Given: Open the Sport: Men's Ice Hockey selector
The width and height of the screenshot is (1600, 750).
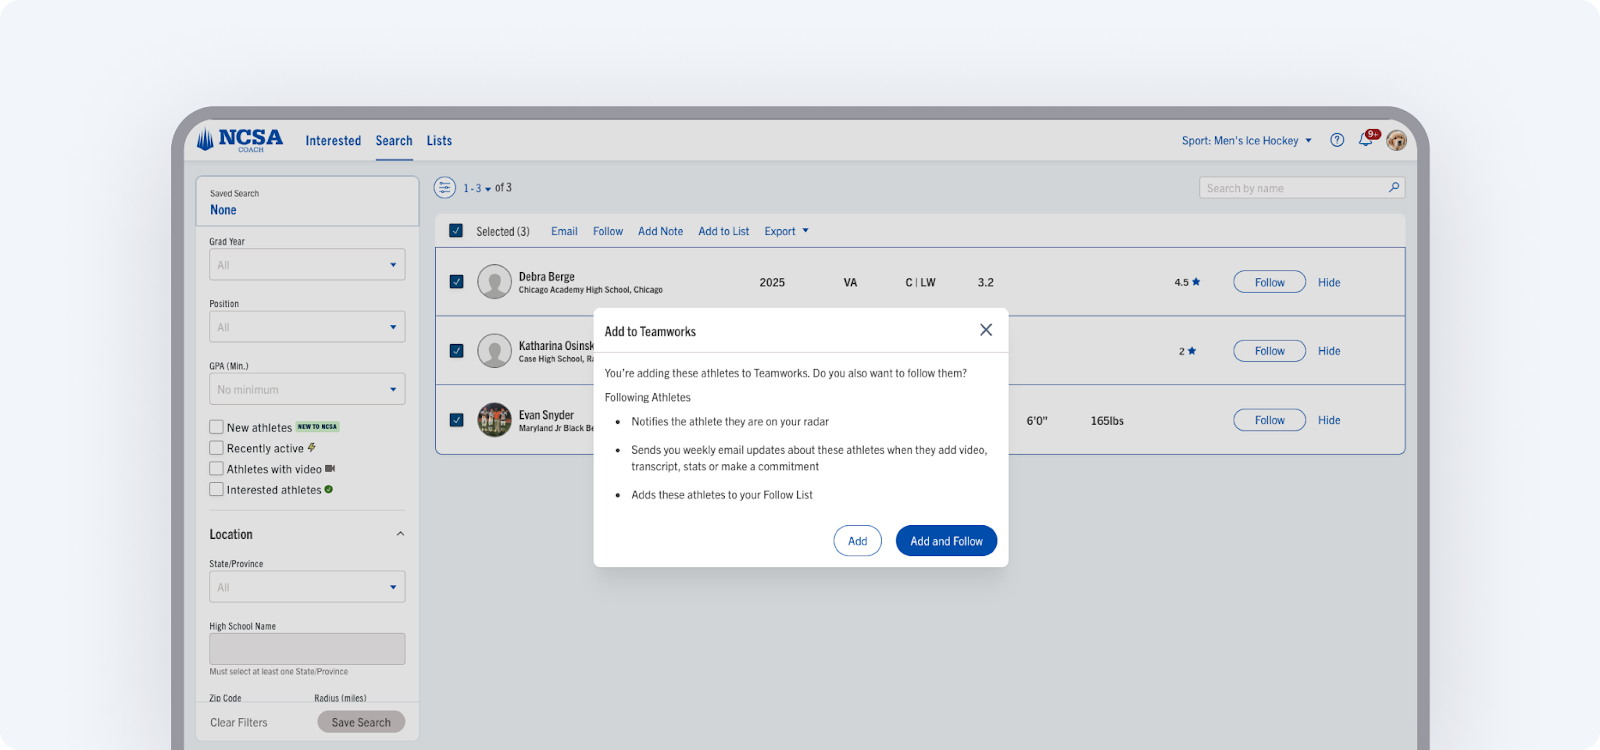Looking at the screenshot, I should (x=1247, y=141).
